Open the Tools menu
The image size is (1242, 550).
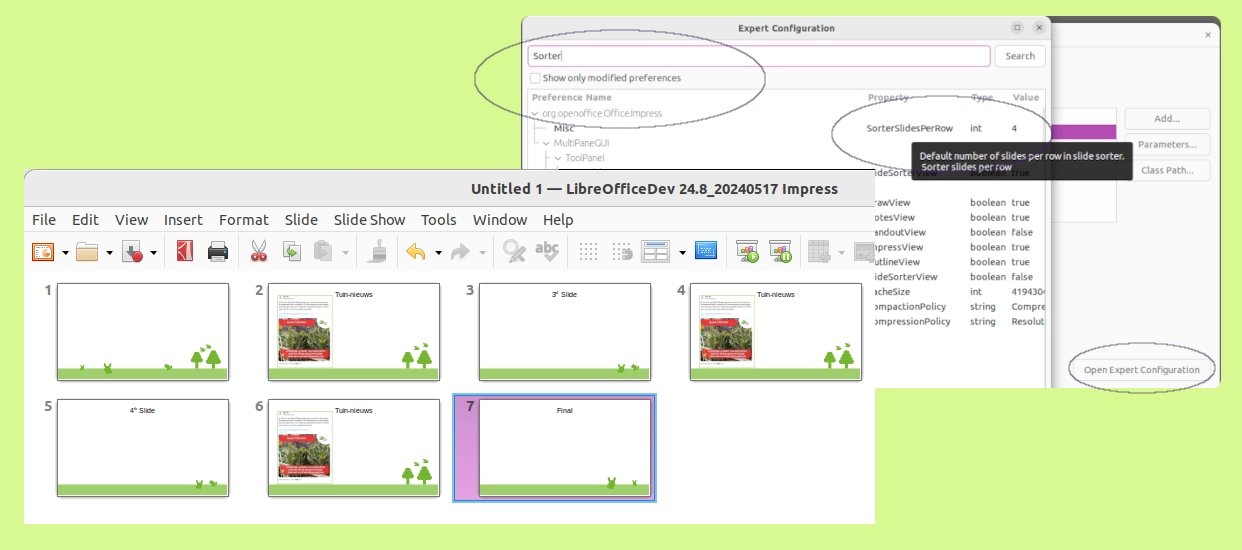tap(438, 220)
